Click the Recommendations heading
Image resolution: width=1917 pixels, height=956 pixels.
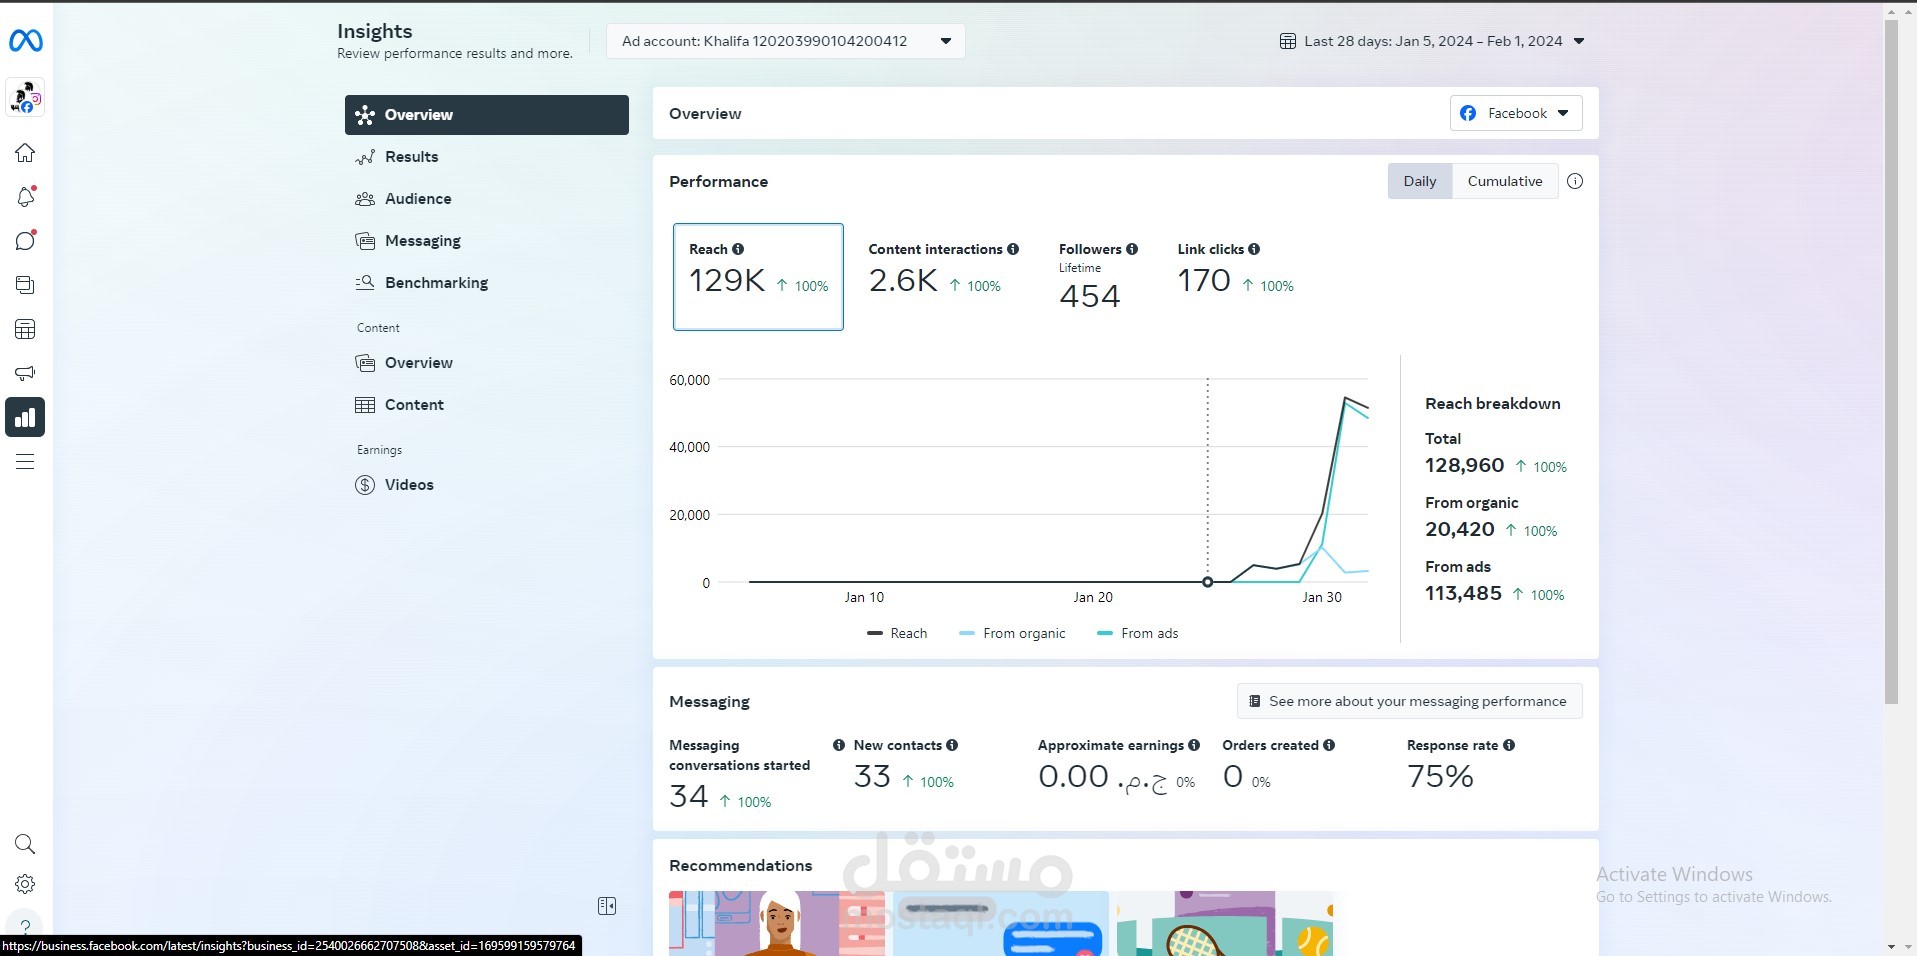point(740,866)
